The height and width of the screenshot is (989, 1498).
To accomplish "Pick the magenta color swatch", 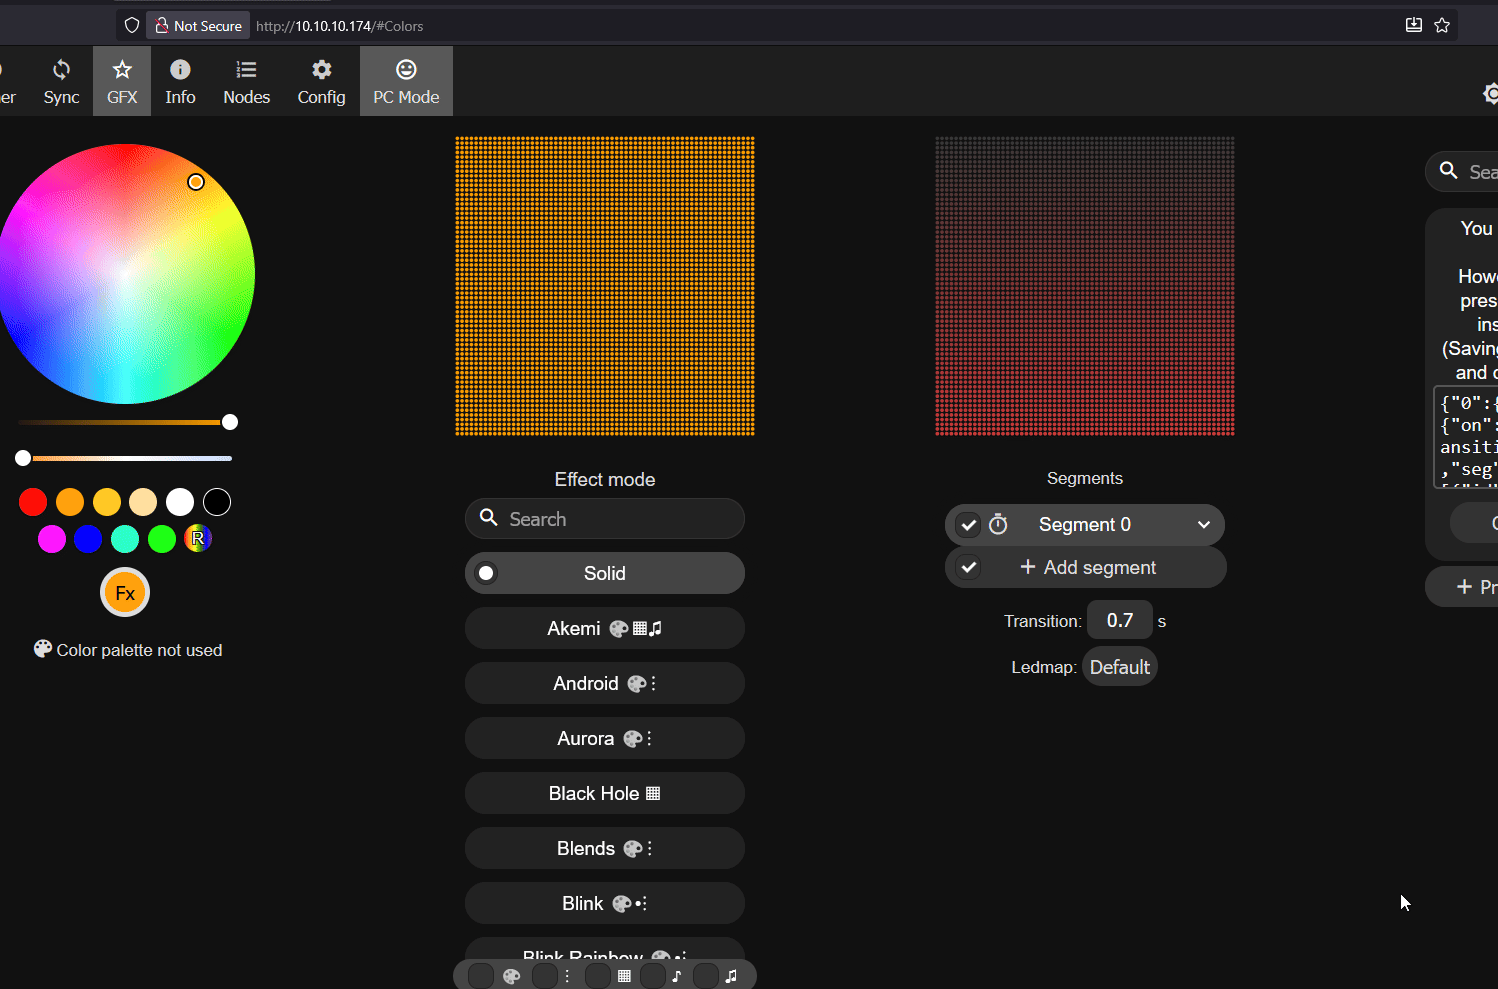I will [x=52, y=539].
